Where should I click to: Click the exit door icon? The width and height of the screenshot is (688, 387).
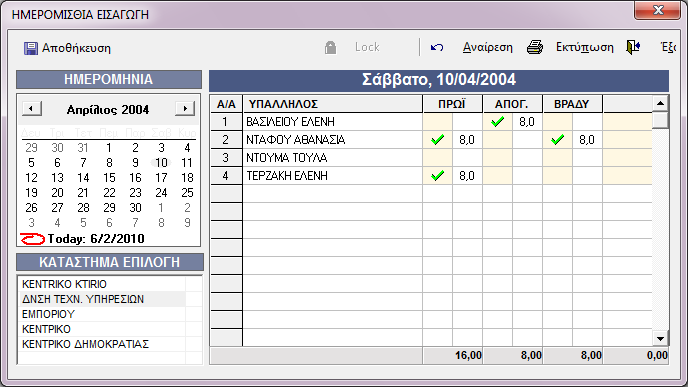pyautogui.click(x=633, y=47)
